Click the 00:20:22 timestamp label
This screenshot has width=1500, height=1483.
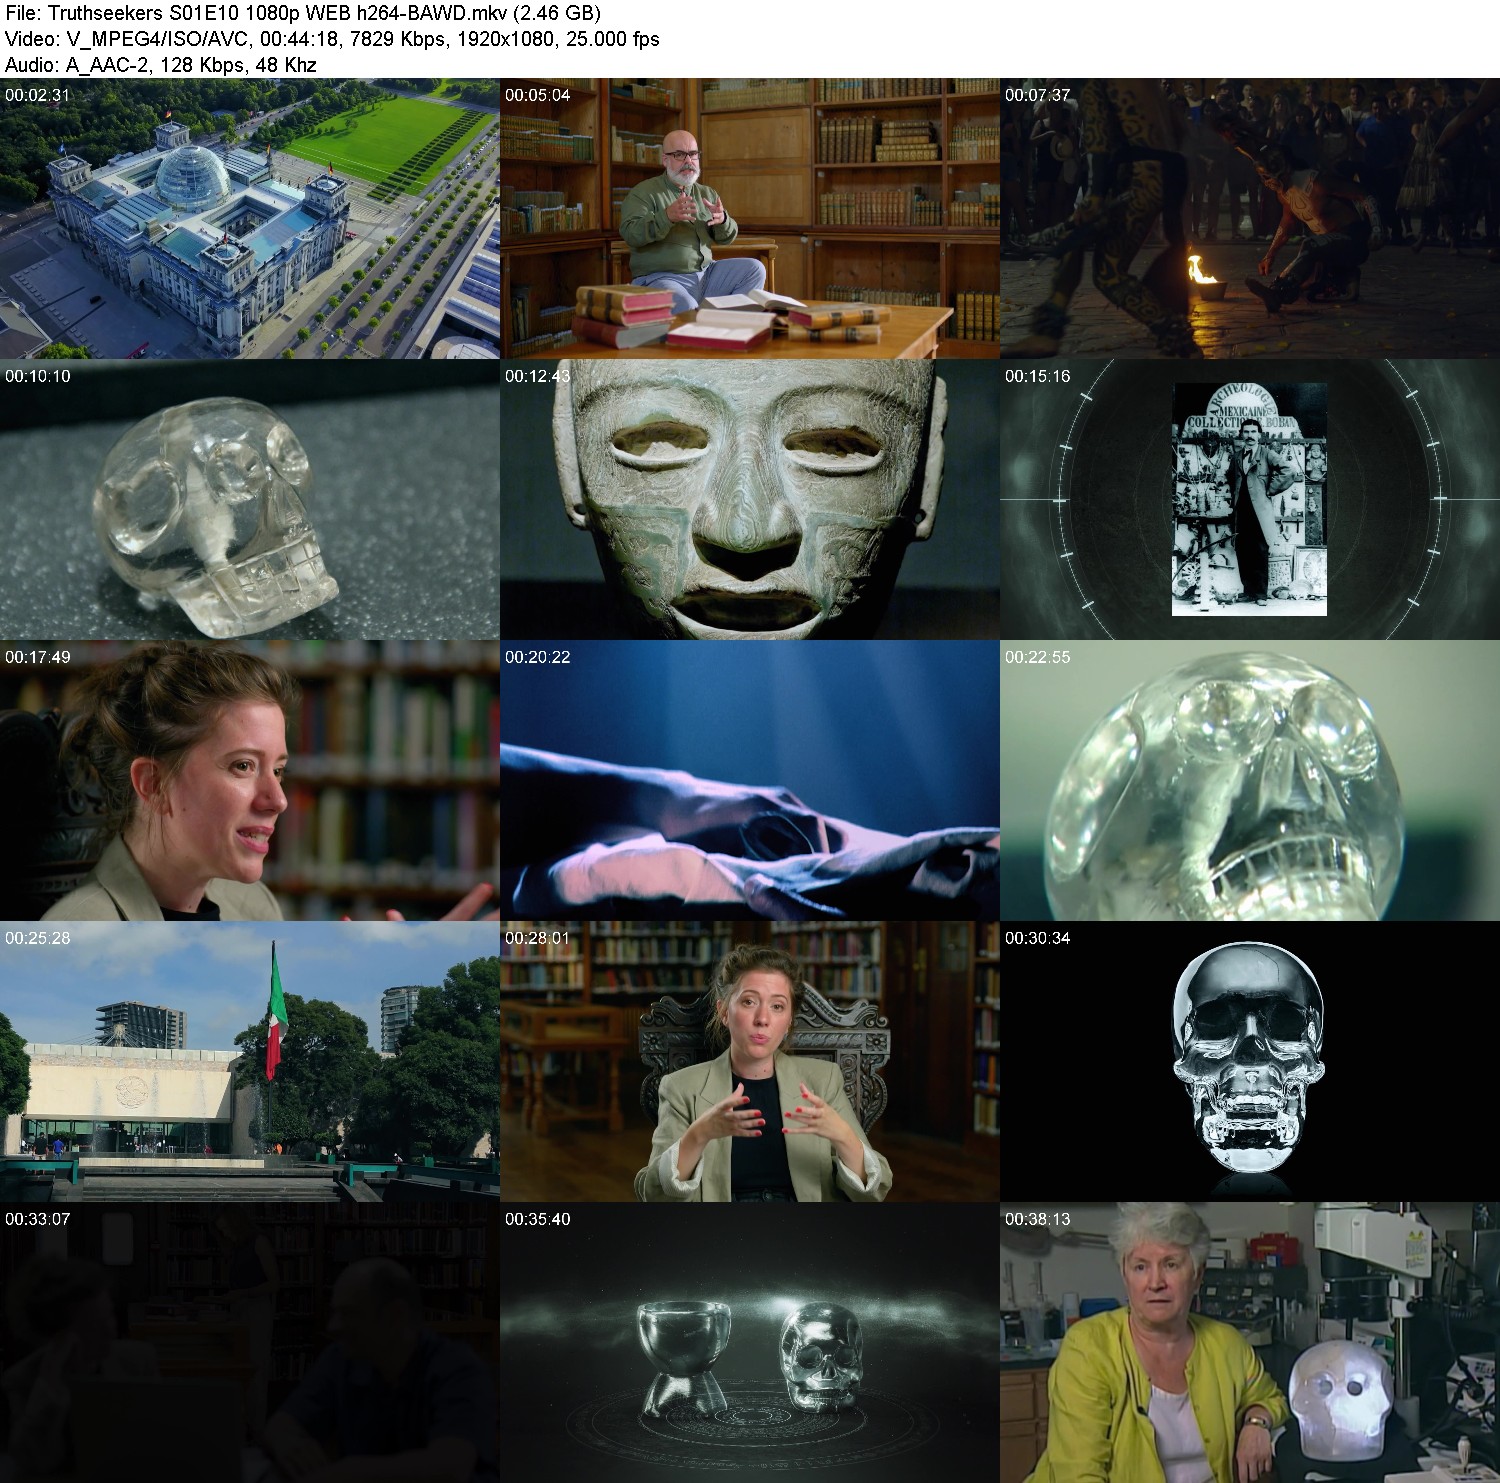coord(537,657)
